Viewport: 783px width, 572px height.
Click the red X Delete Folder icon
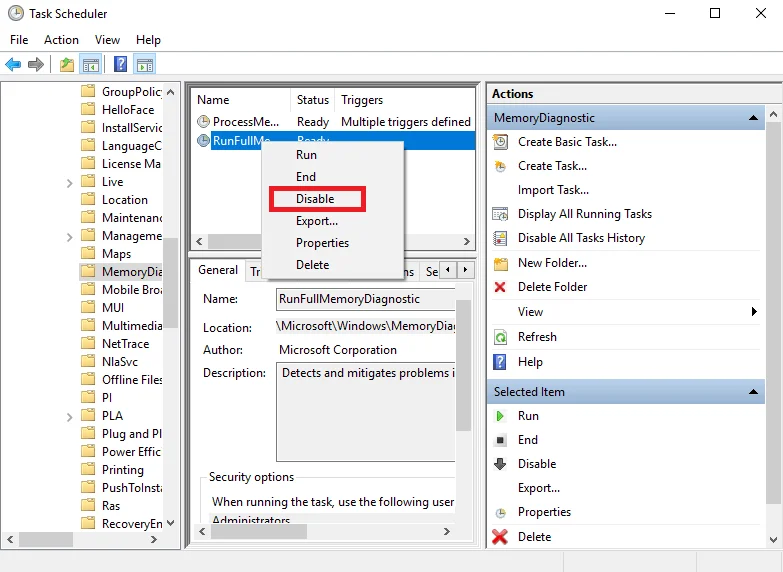pyautogui.click(x=500, y=287)
